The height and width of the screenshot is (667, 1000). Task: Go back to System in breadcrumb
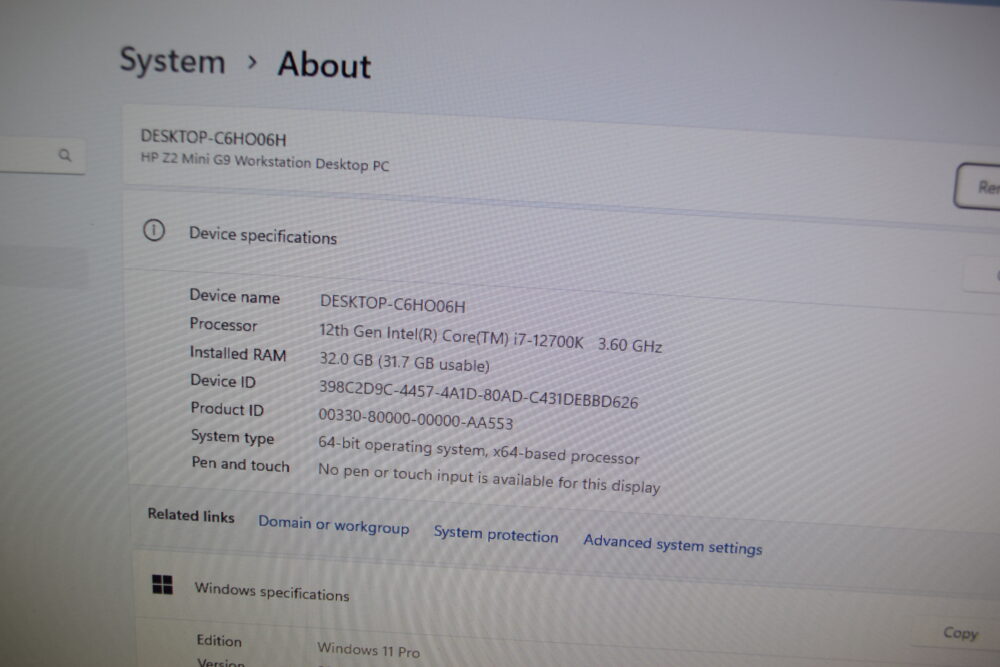172,61
